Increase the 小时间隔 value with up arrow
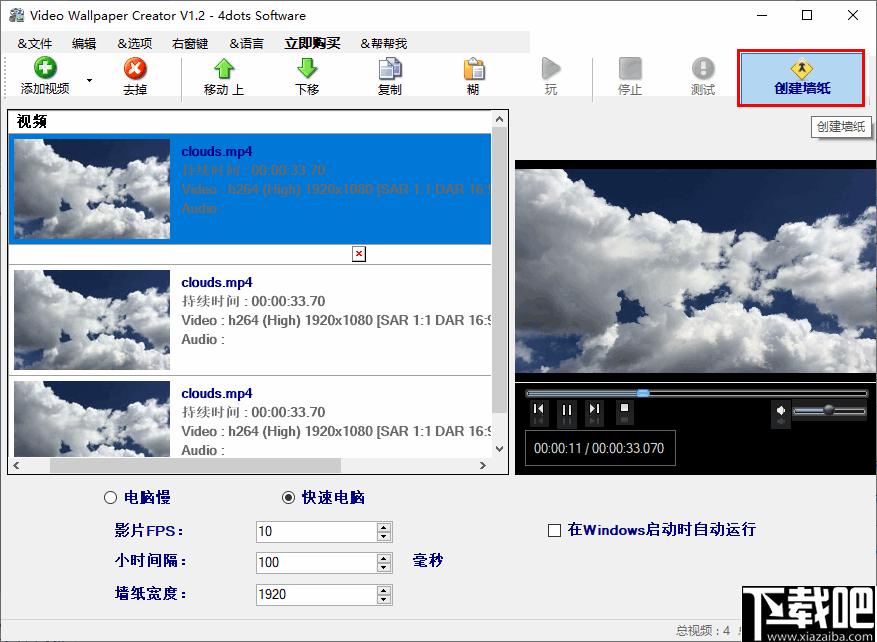This screenshot has width=877, height=642. tap(384, 558)
